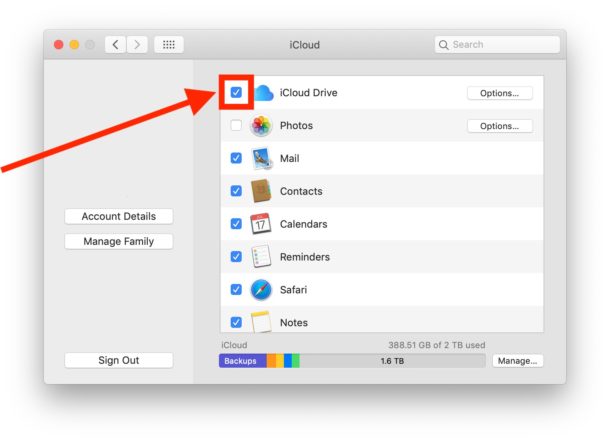Image resolution: width=610 pixels, height=442 pixels.
Task: Click the Photos app icon
Action: pos(261,126)
